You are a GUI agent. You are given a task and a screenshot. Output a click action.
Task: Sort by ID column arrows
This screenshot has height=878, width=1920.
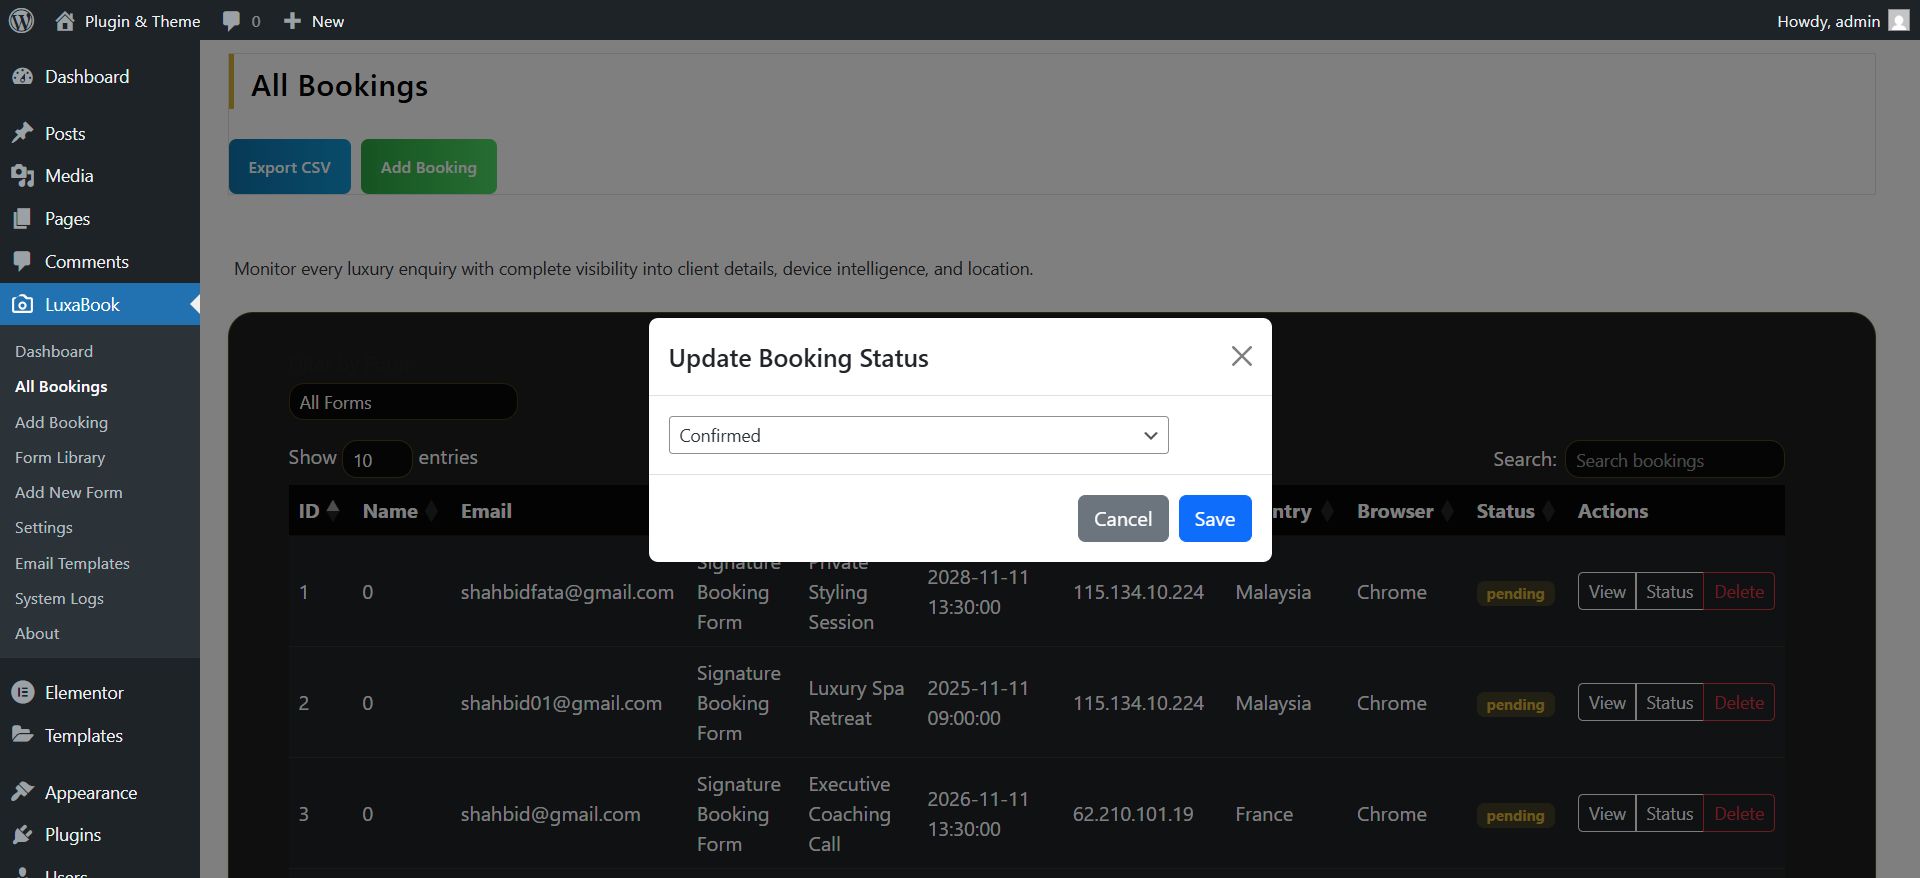click(333, 510)
